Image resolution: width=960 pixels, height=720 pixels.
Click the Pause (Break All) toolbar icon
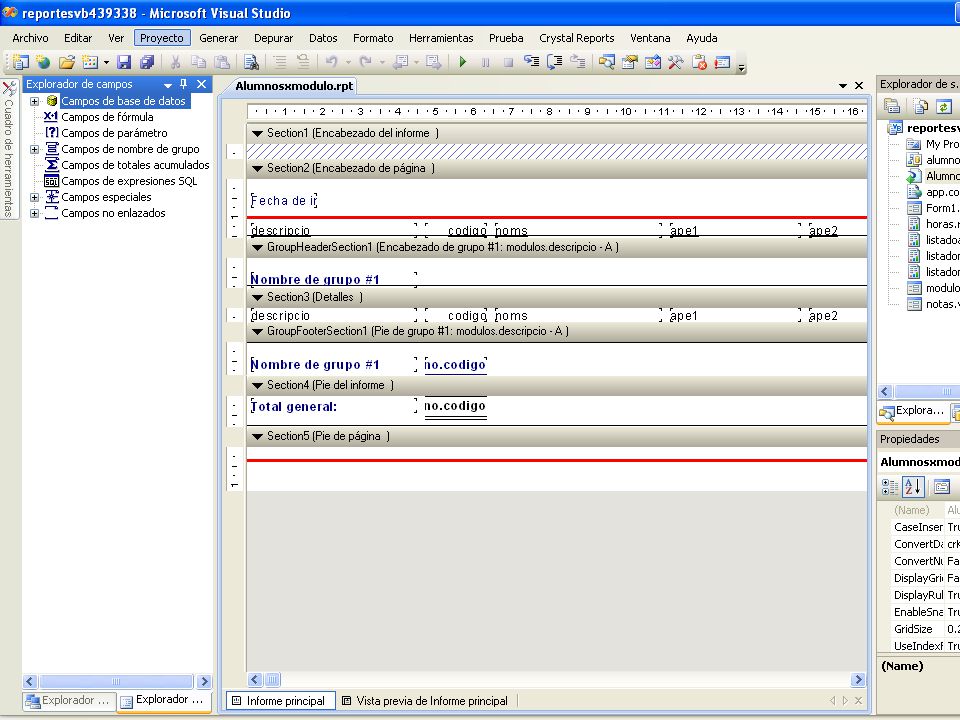pos(486,62)
